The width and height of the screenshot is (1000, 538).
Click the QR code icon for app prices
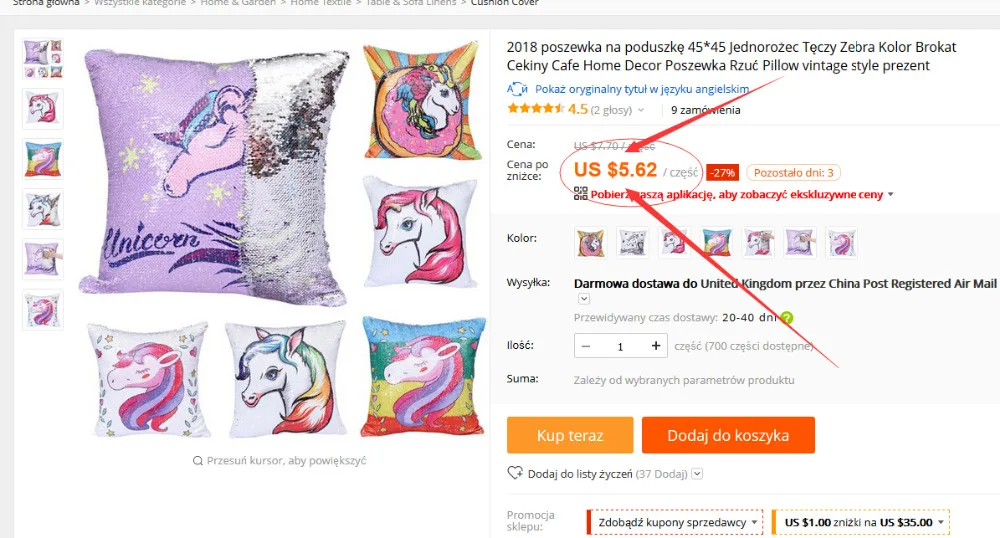coord(580,193)
